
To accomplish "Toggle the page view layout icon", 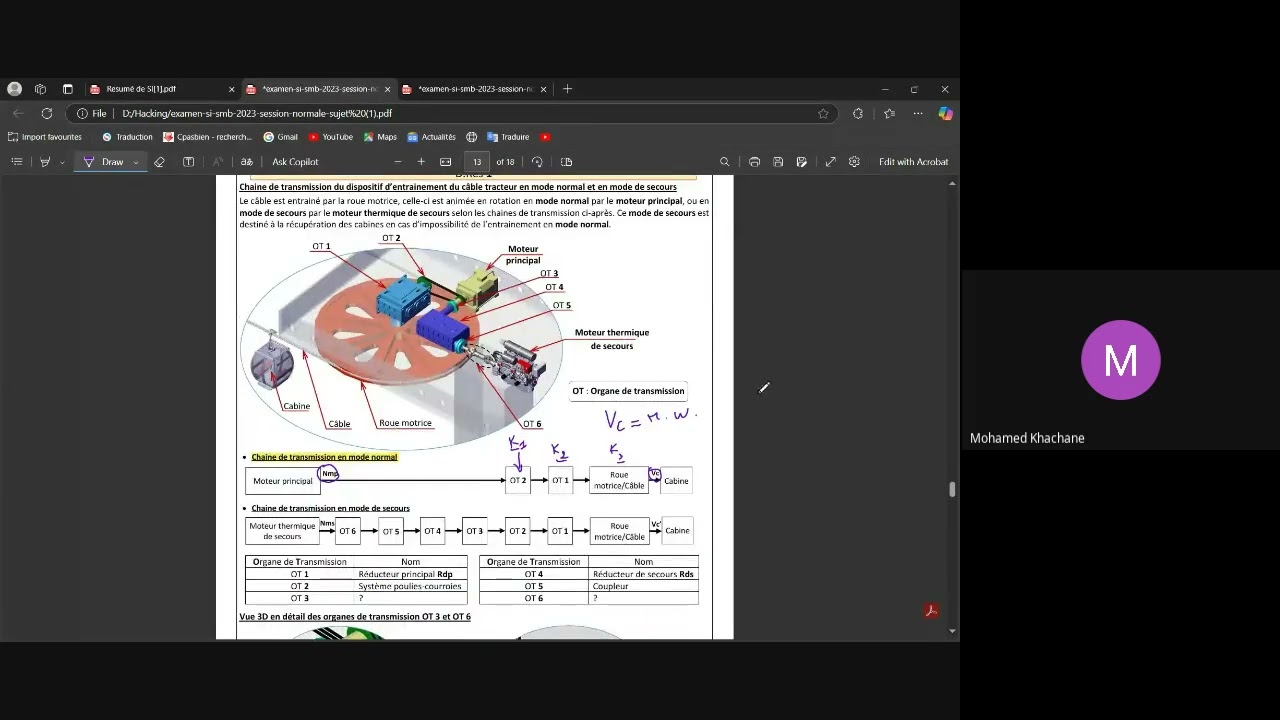I will click(567, 162).
